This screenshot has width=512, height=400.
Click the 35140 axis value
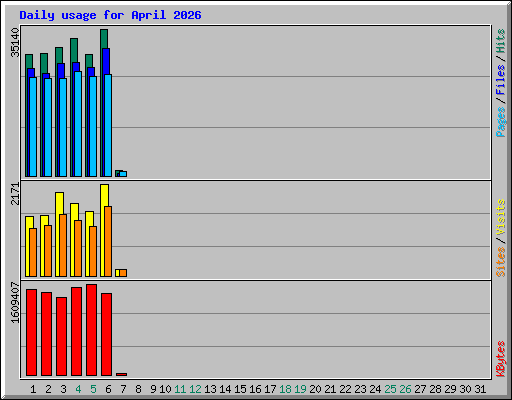(15, 42)
